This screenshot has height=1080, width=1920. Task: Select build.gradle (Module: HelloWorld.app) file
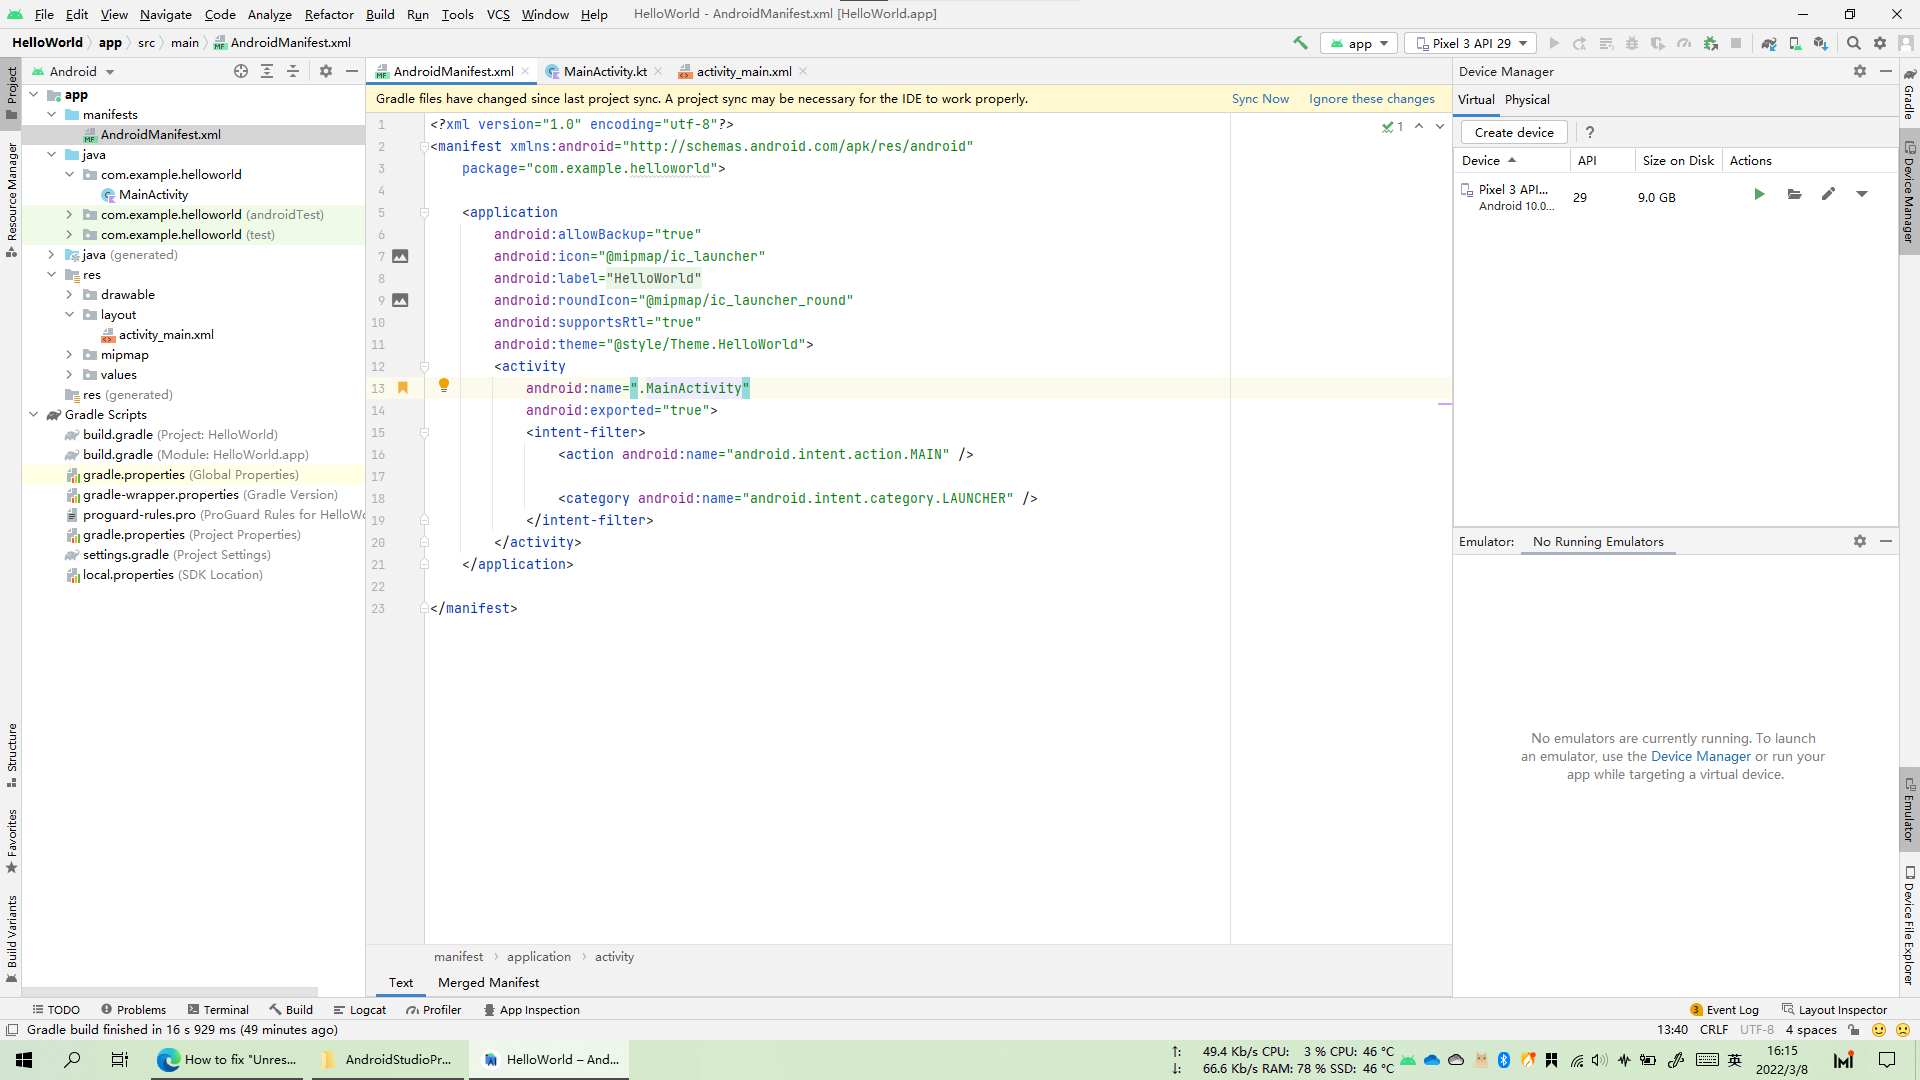pyautogui.click(x=195, y=455)
